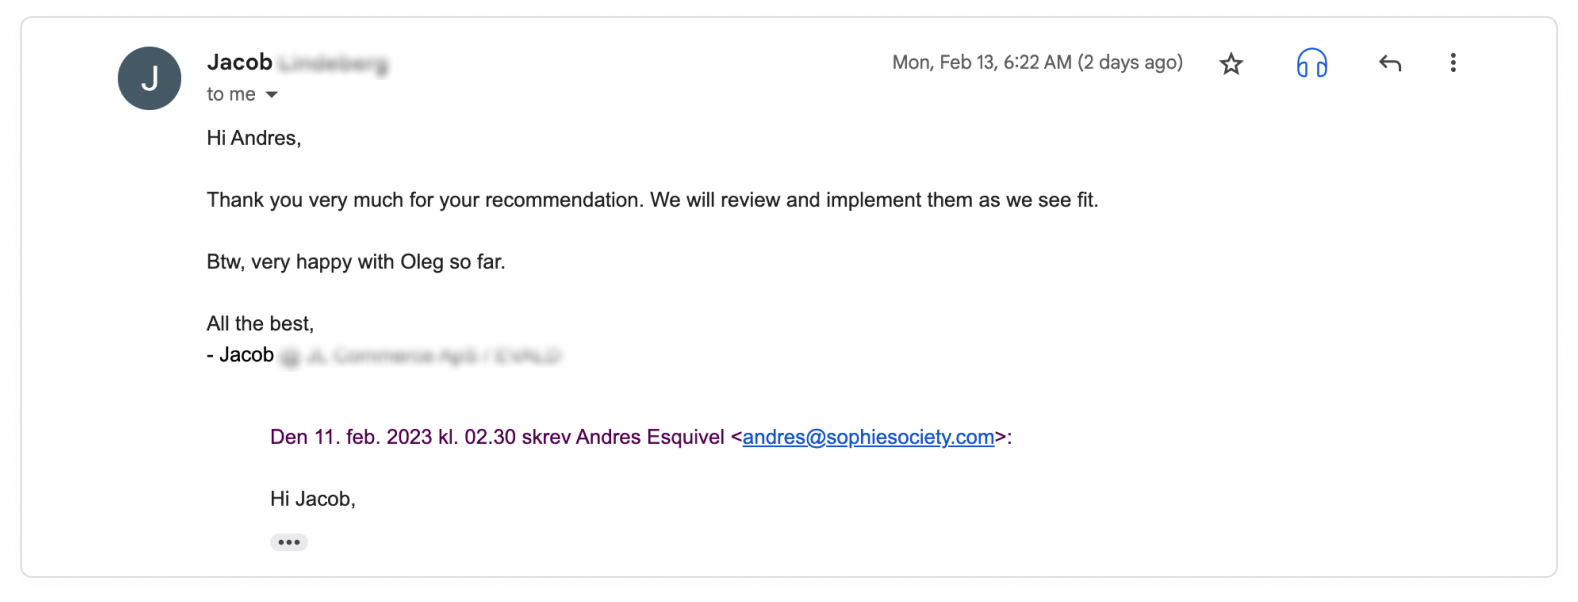Reply using the curved arrow icon
Screen dimensions: 1578x602
coord(1390,63)
